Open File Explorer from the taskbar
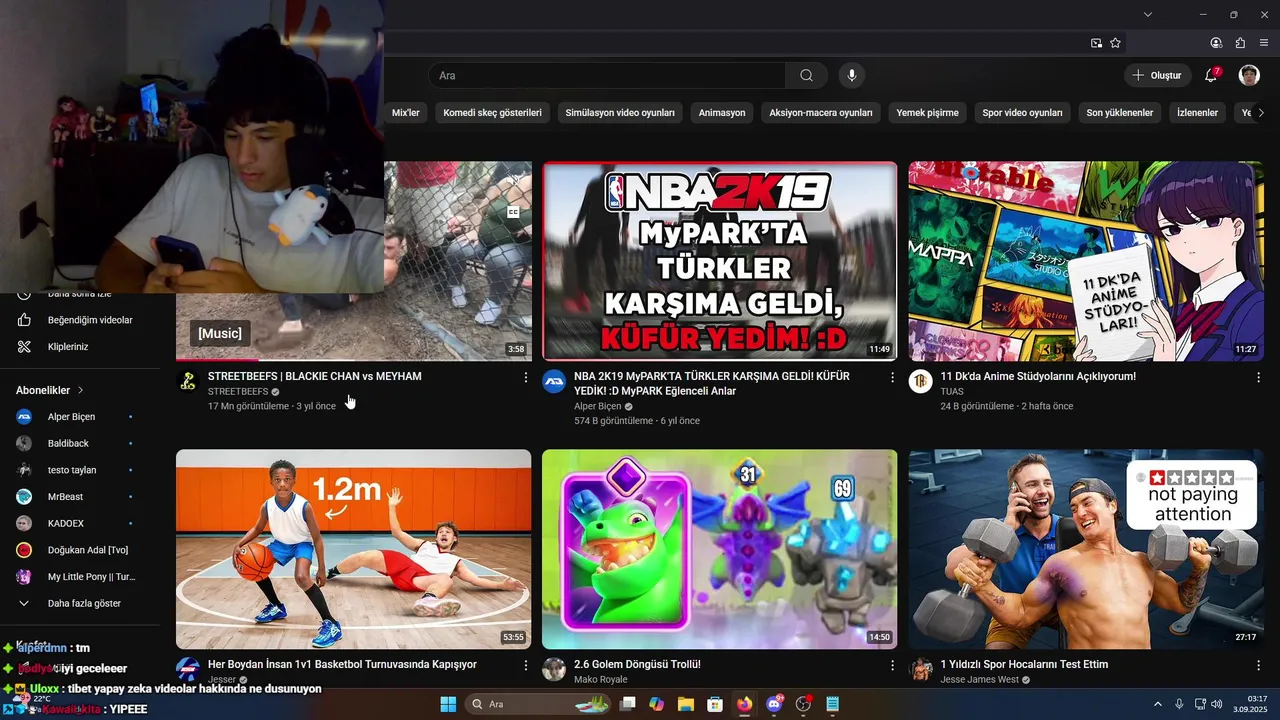Viewport: 1280px width, 720px height. point(686,704)
